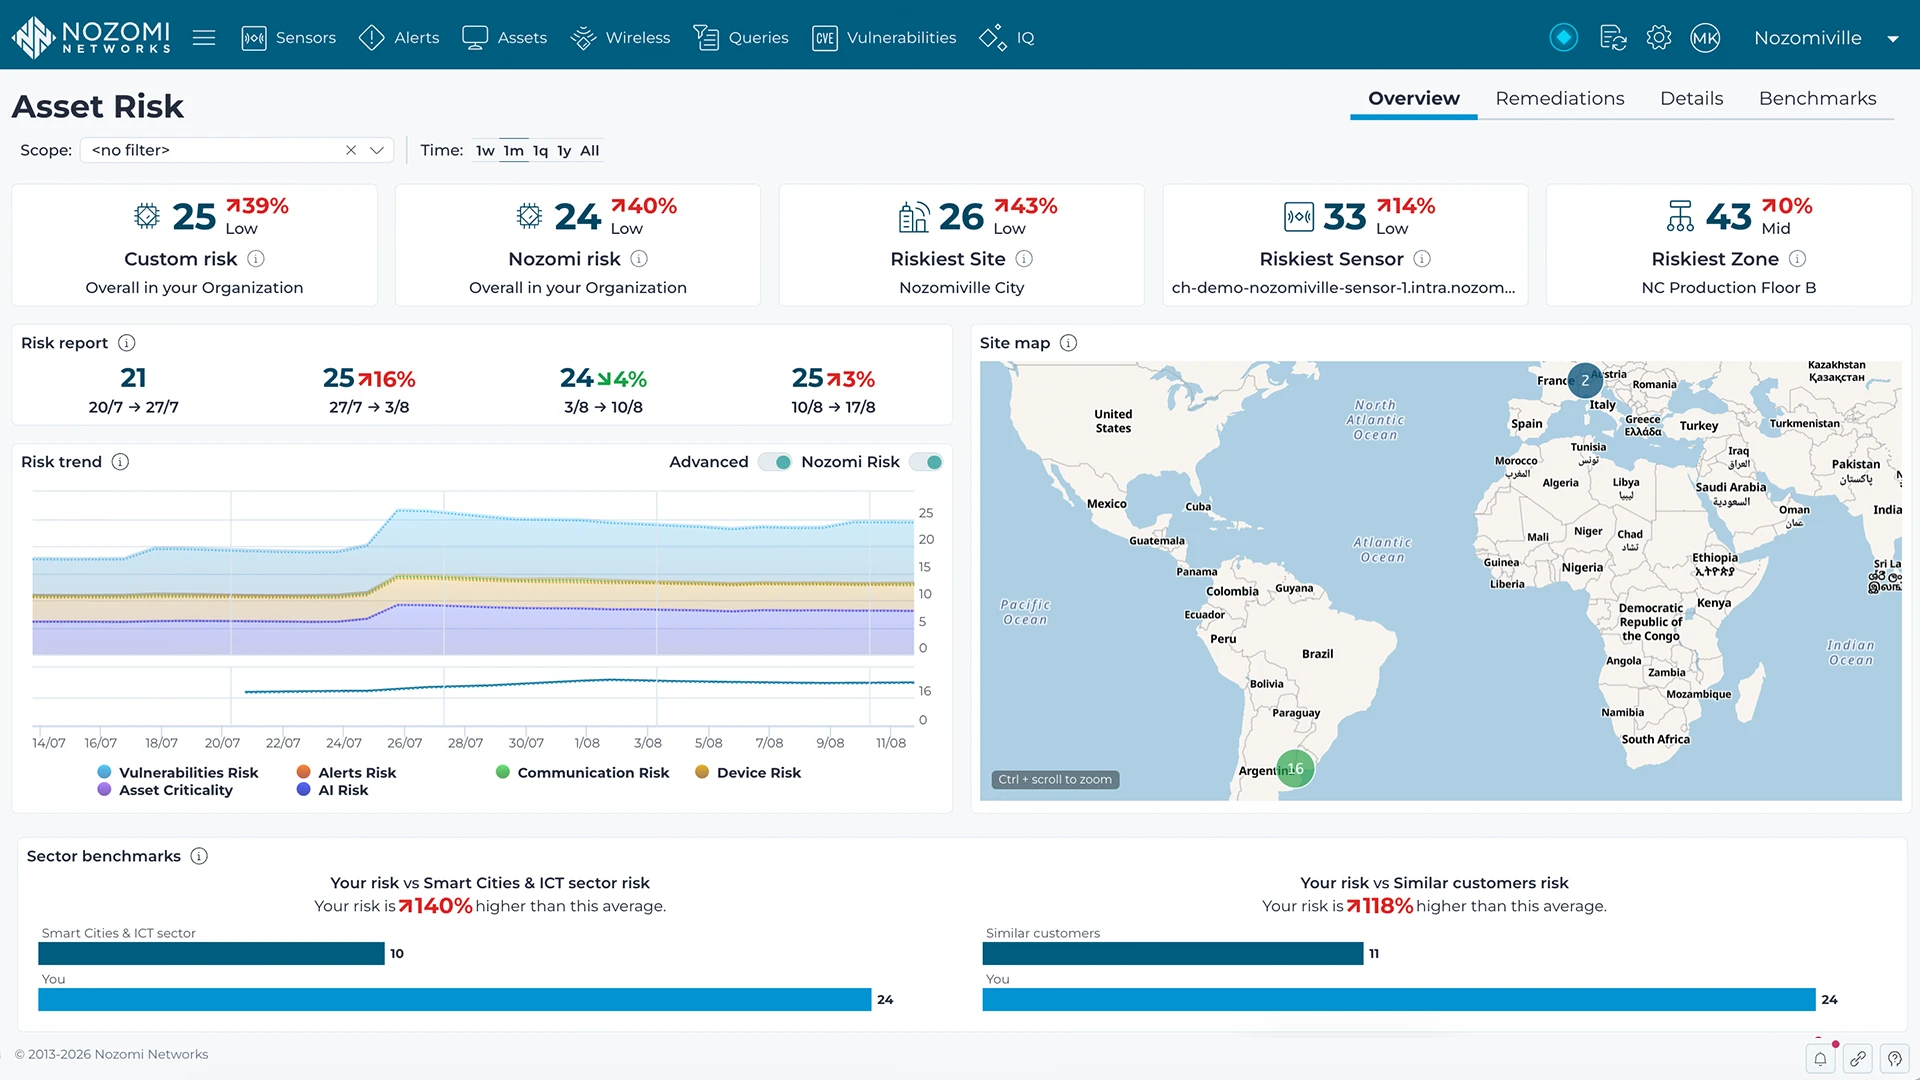Show info for Custom risk
The image size is (1920, 1080).
tap(256, 259)
